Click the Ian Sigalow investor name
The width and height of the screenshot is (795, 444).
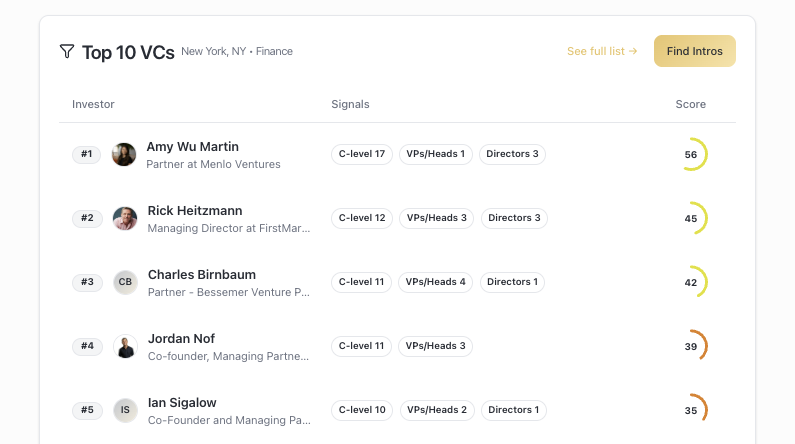coord(182,402)
